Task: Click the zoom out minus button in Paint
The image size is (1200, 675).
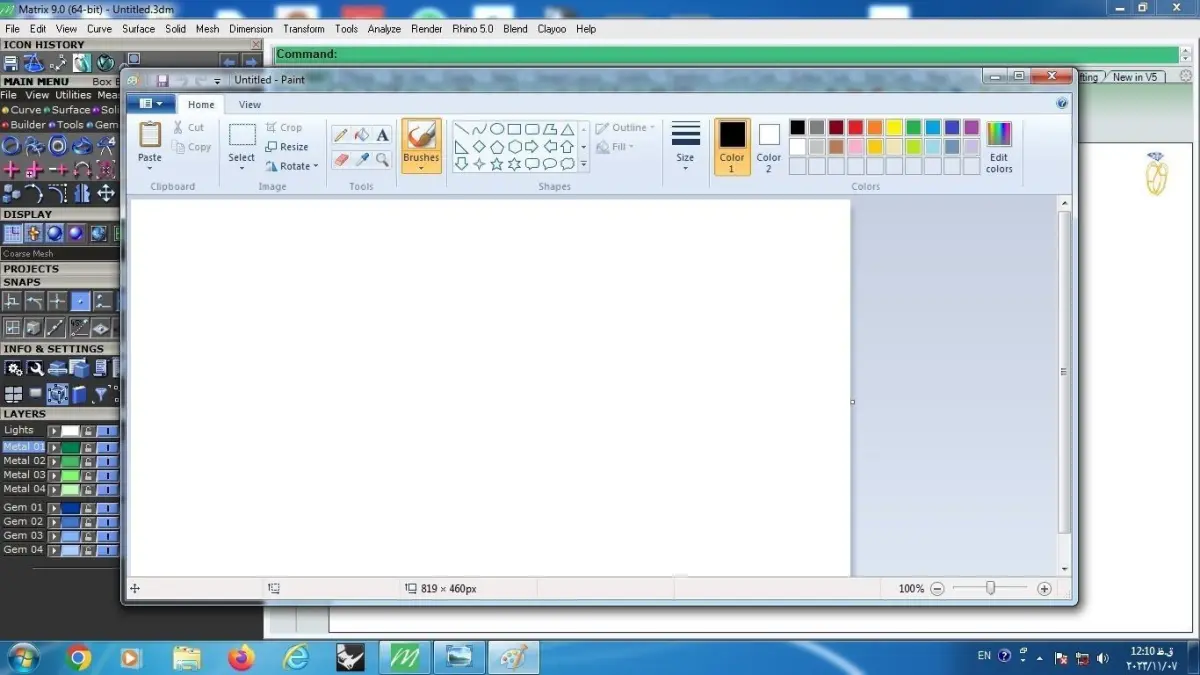Action: coord(937,589)
